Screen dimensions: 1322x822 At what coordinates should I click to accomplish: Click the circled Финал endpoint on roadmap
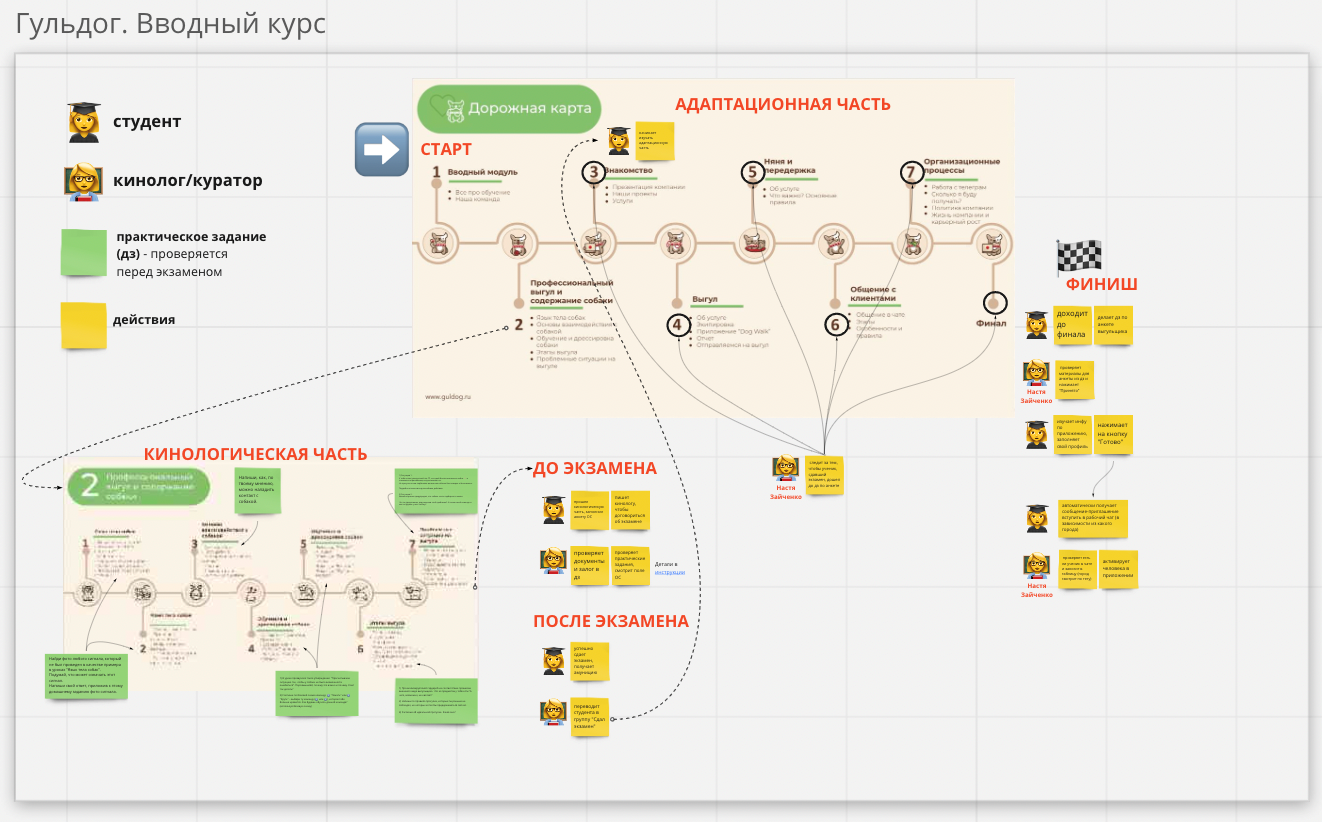click(x=994, y=303)
